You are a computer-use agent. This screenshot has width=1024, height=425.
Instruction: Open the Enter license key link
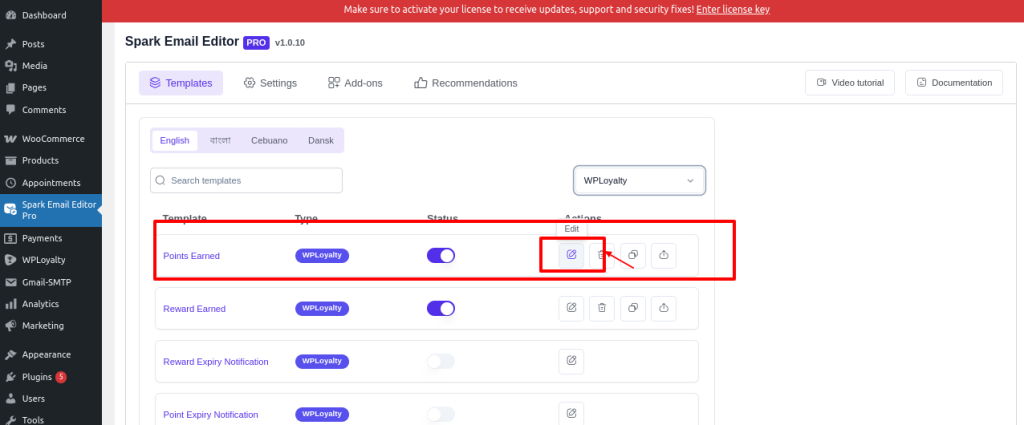coord(733,10)
